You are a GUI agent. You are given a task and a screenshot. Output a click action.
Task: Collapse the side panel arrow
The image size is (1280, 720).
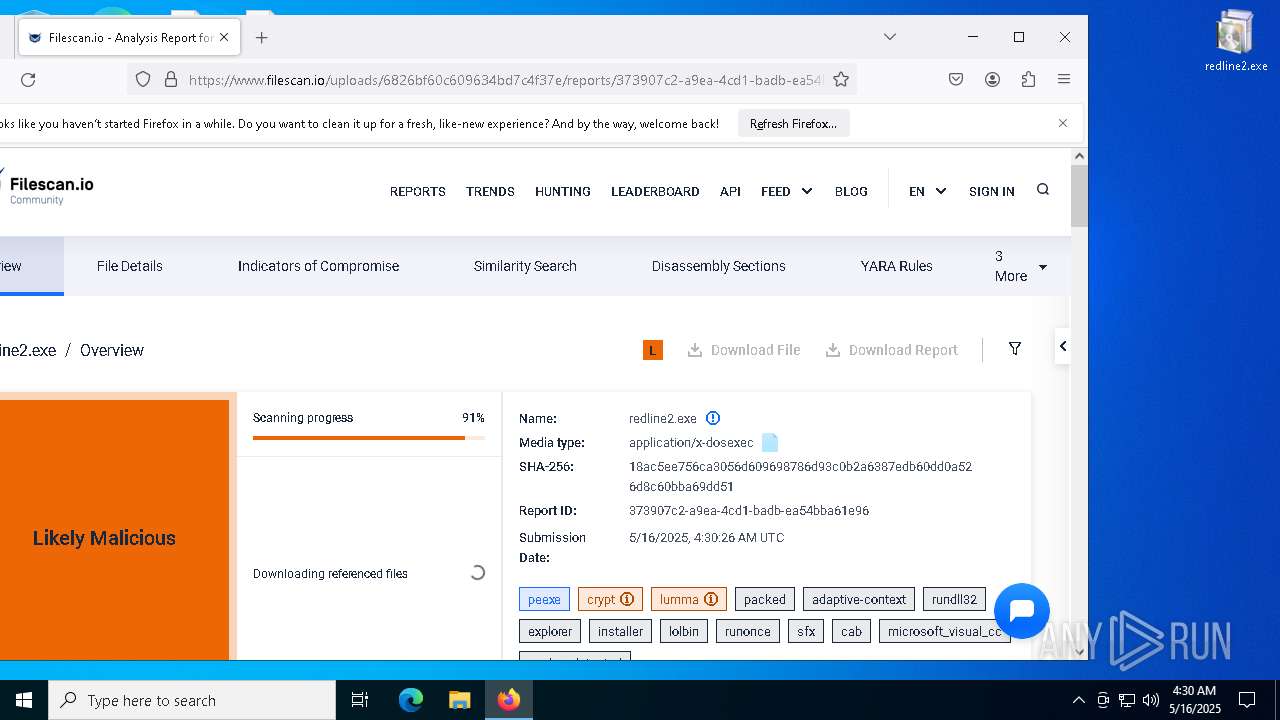coord(1063,346)
